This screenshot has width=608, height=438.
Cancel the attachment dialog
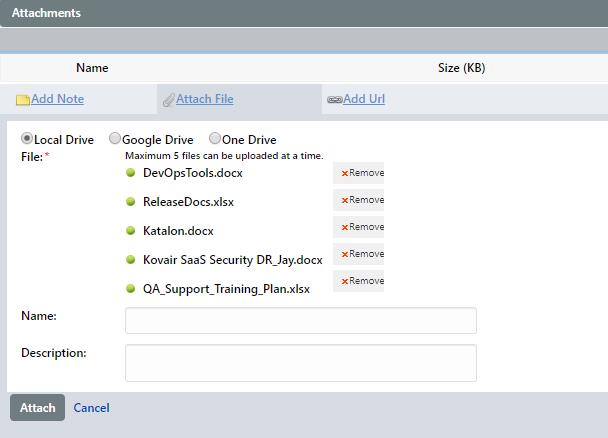tap(91, 408)
